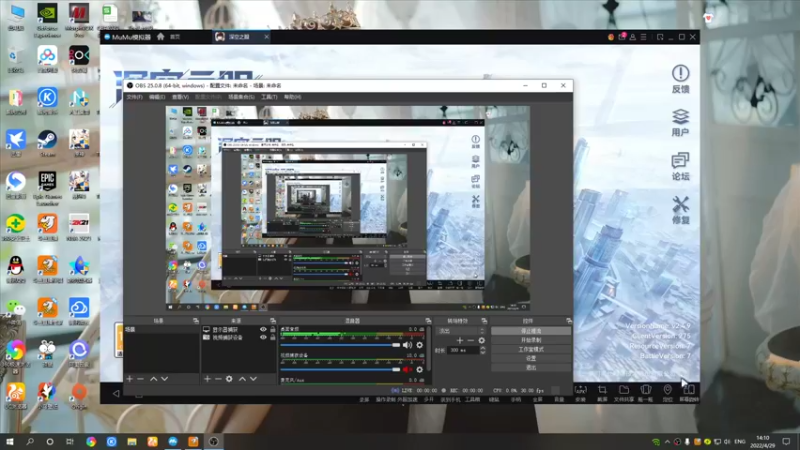Open Chrome from Windows taskbar
This screenshot has width=800, height=450.
coord(91,441)
